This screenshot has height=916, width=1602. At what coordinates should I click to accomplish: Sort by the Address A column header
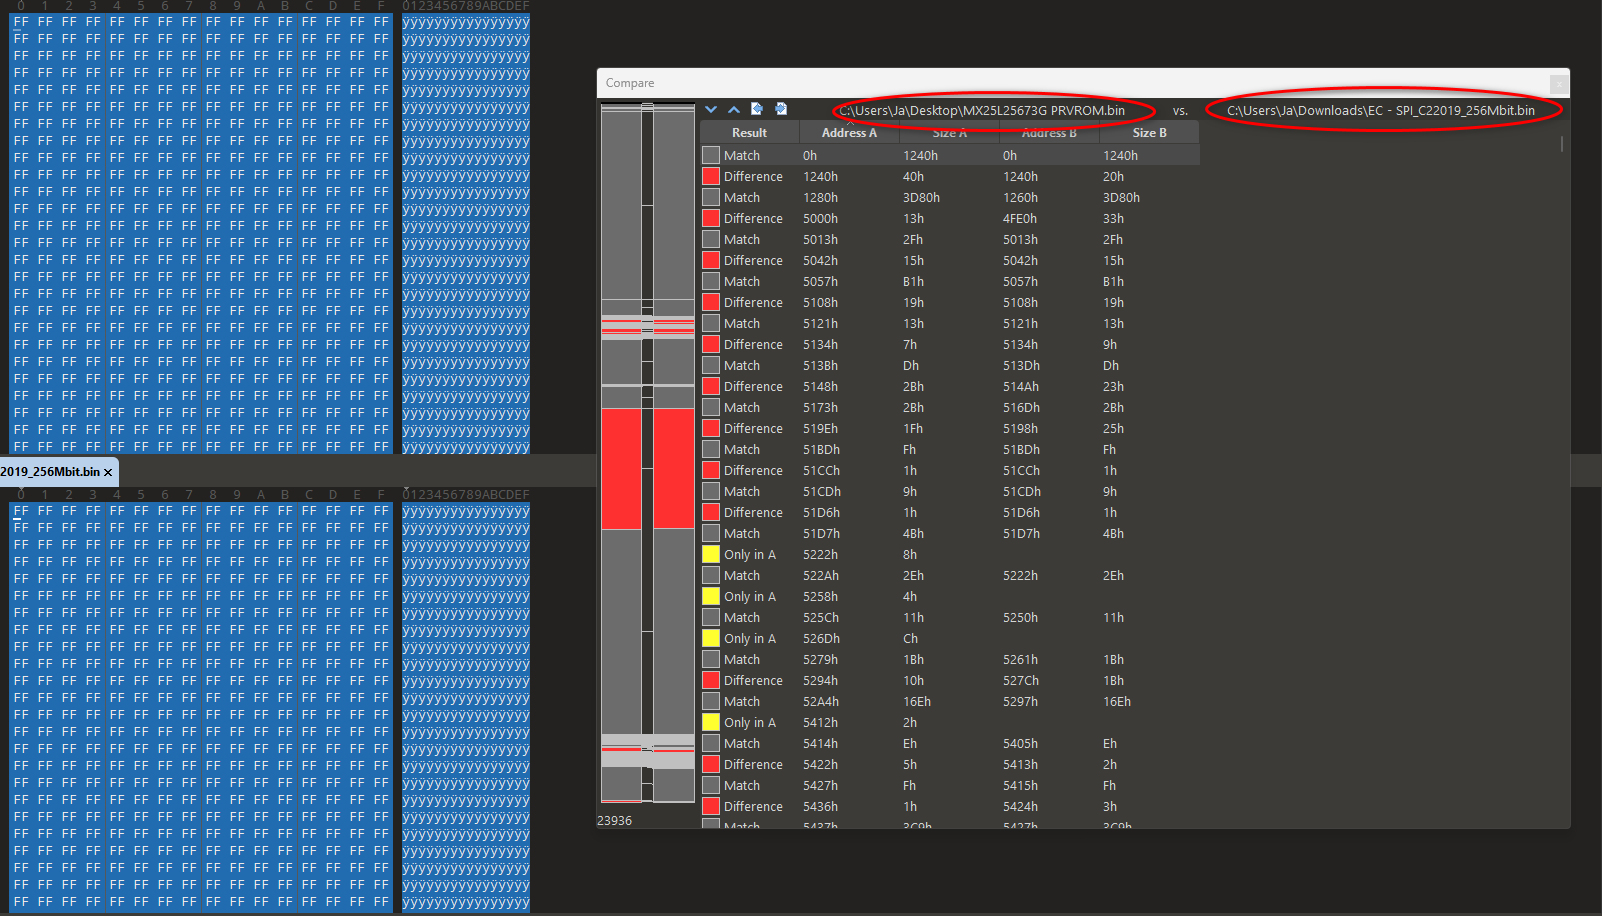[x=849, y=133]
